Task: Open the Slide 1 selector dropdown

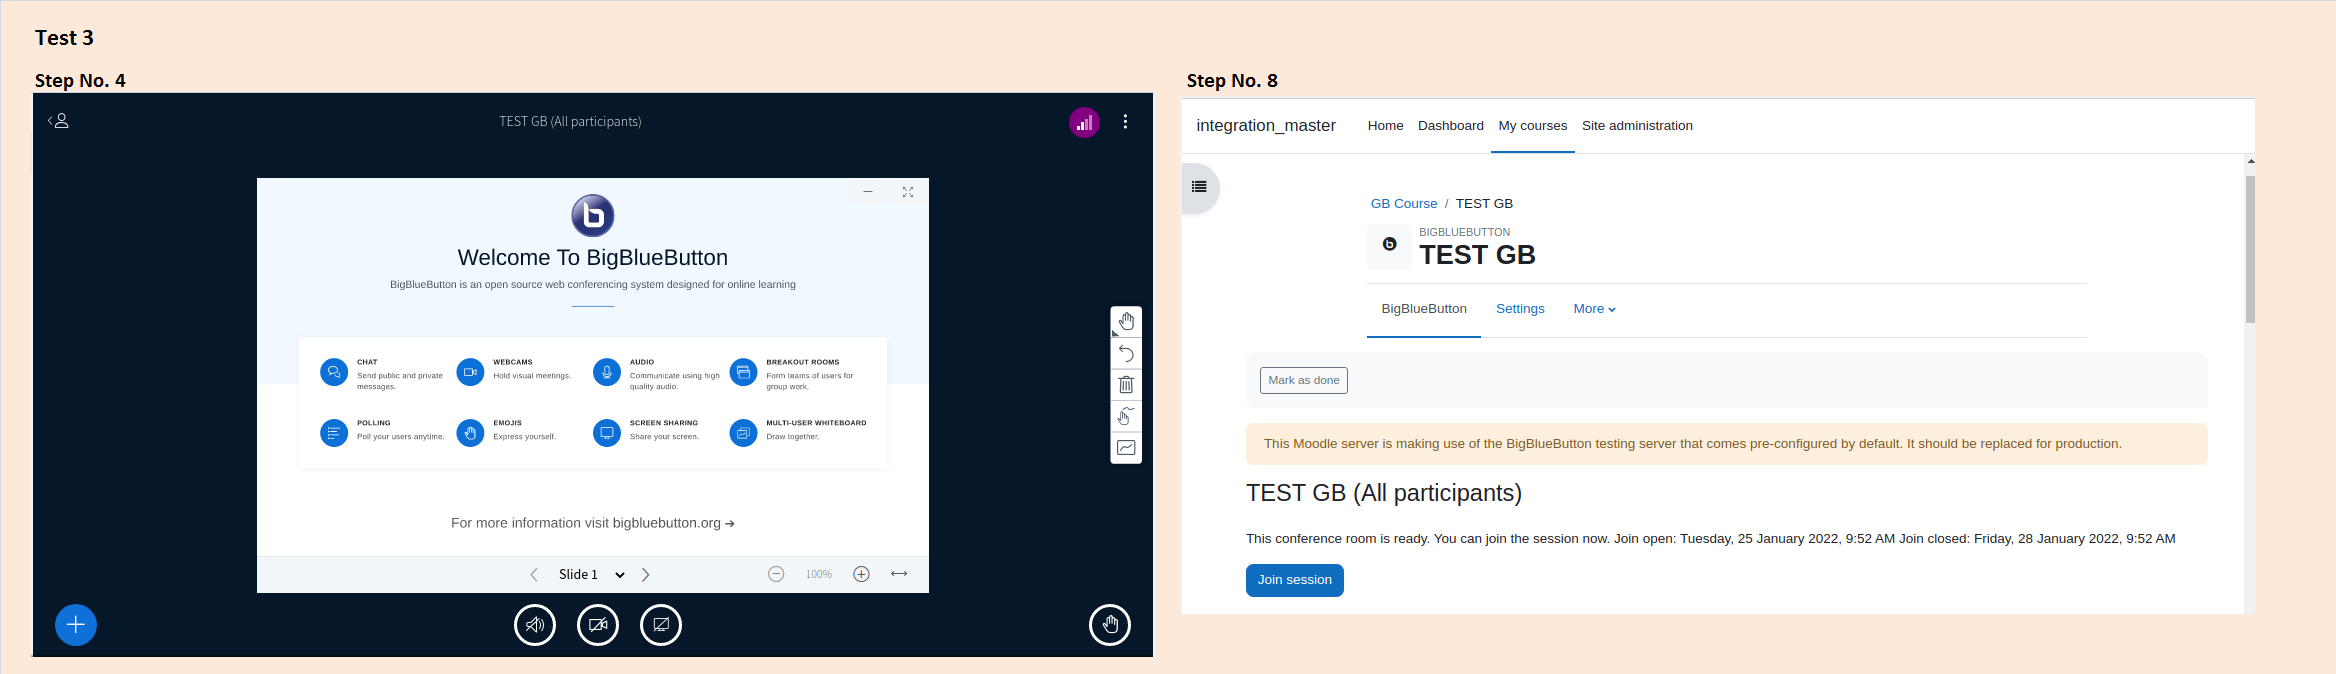Action: [591, 574]
